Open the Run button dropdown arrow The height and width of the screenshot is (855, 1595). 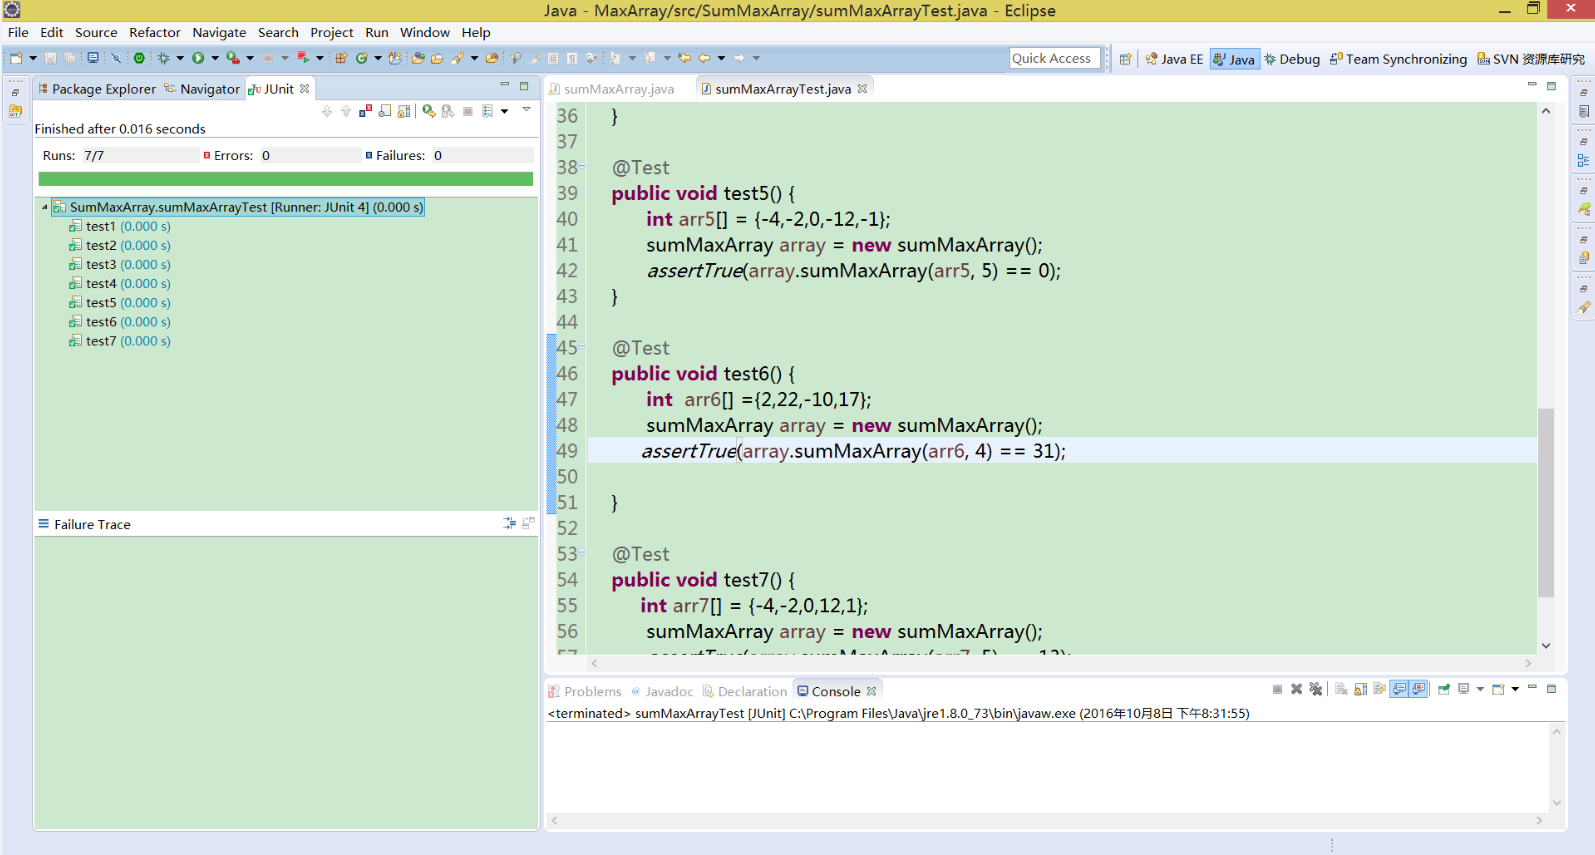pos(215,58)
